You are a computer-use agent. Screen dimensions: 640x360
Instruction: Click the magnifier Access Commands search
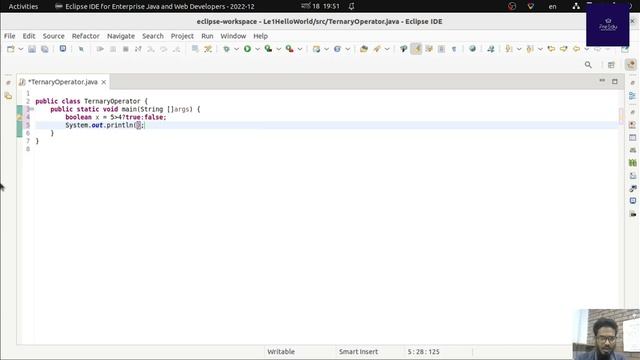coord(588,65)
